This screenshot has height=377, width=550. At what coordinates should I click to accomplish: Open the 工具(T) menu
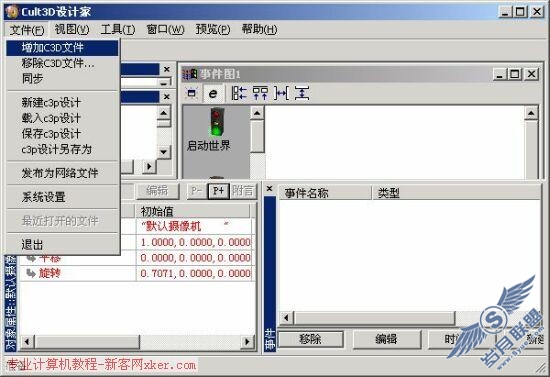(x=118, y=29)
